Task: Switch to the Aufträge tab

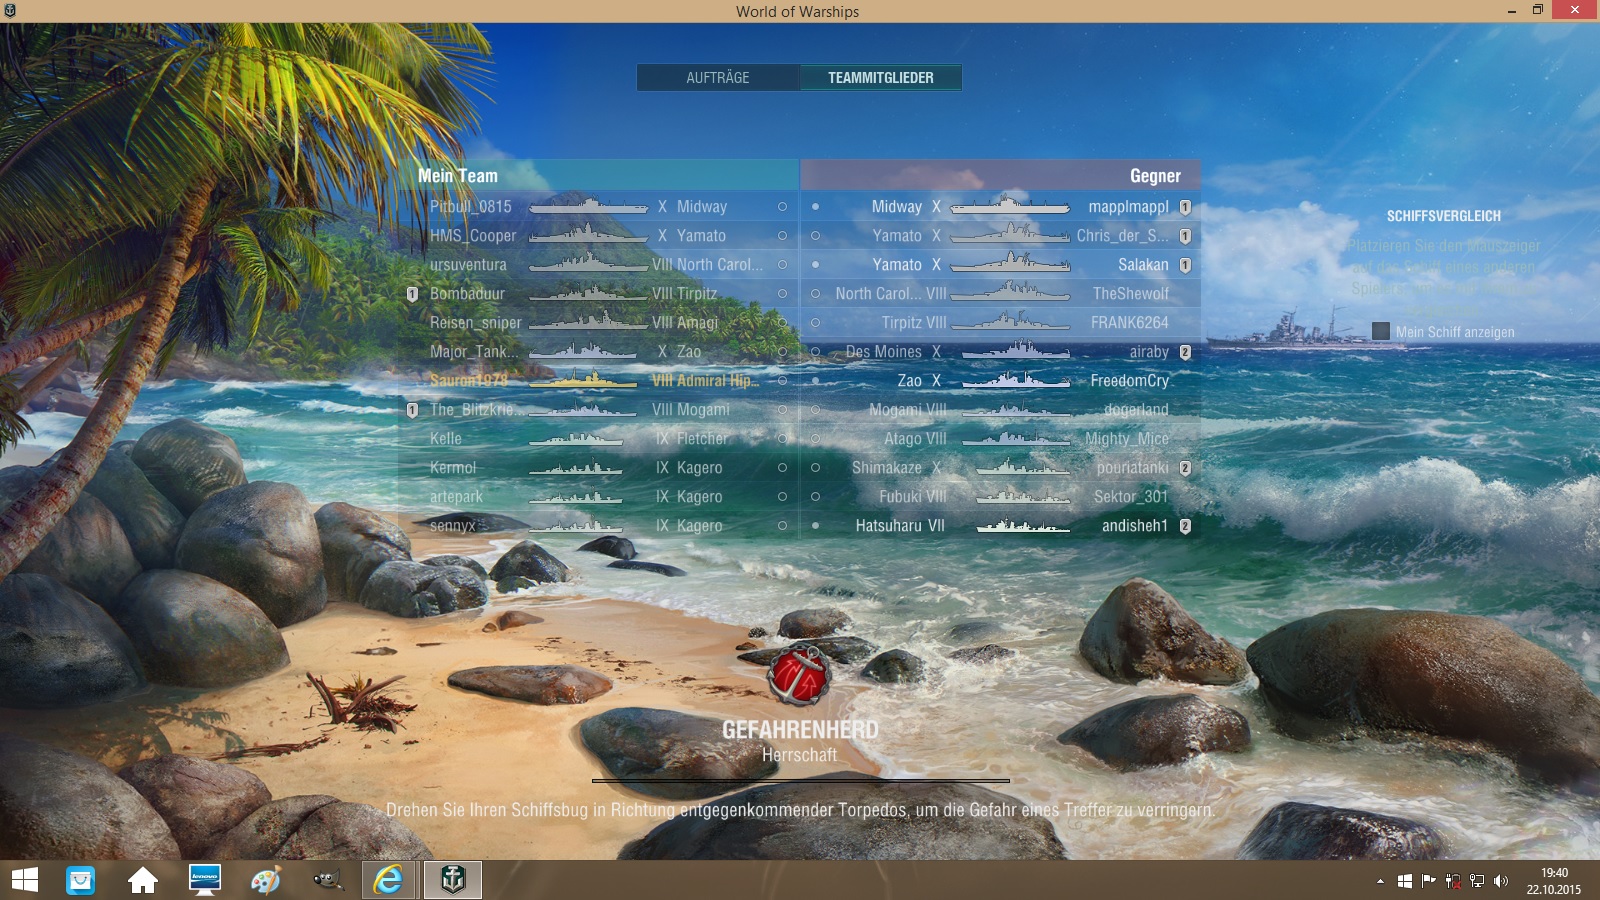Action: [x=717, y=78]
